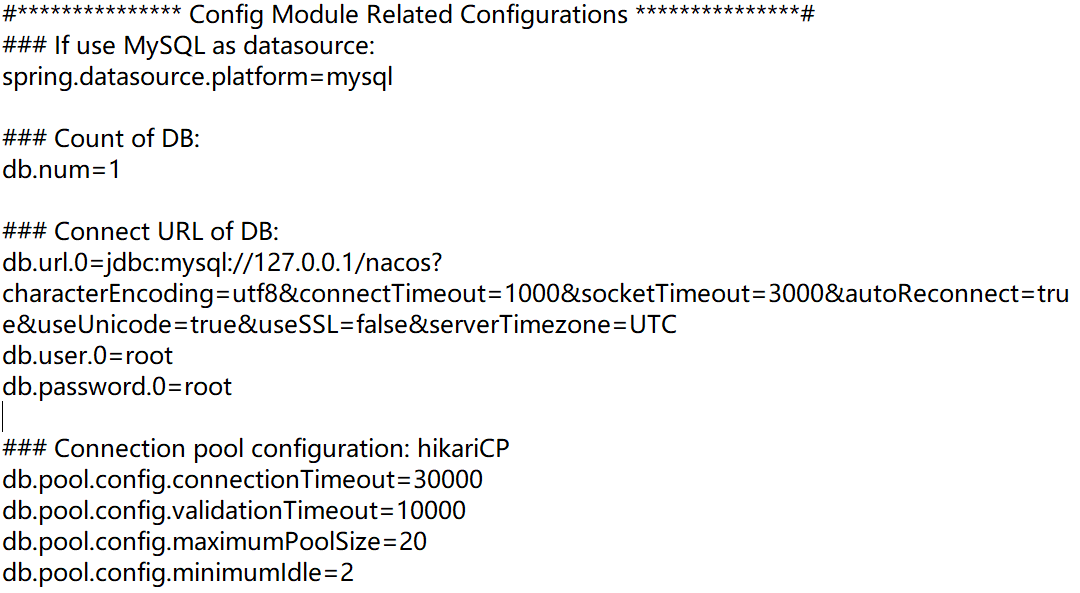Image resolution: width=1080 pixels, height=593 pixels.
Task: Place cursor on spring.datasource.platform=mysql line
Action: click(x=198, y=77)
